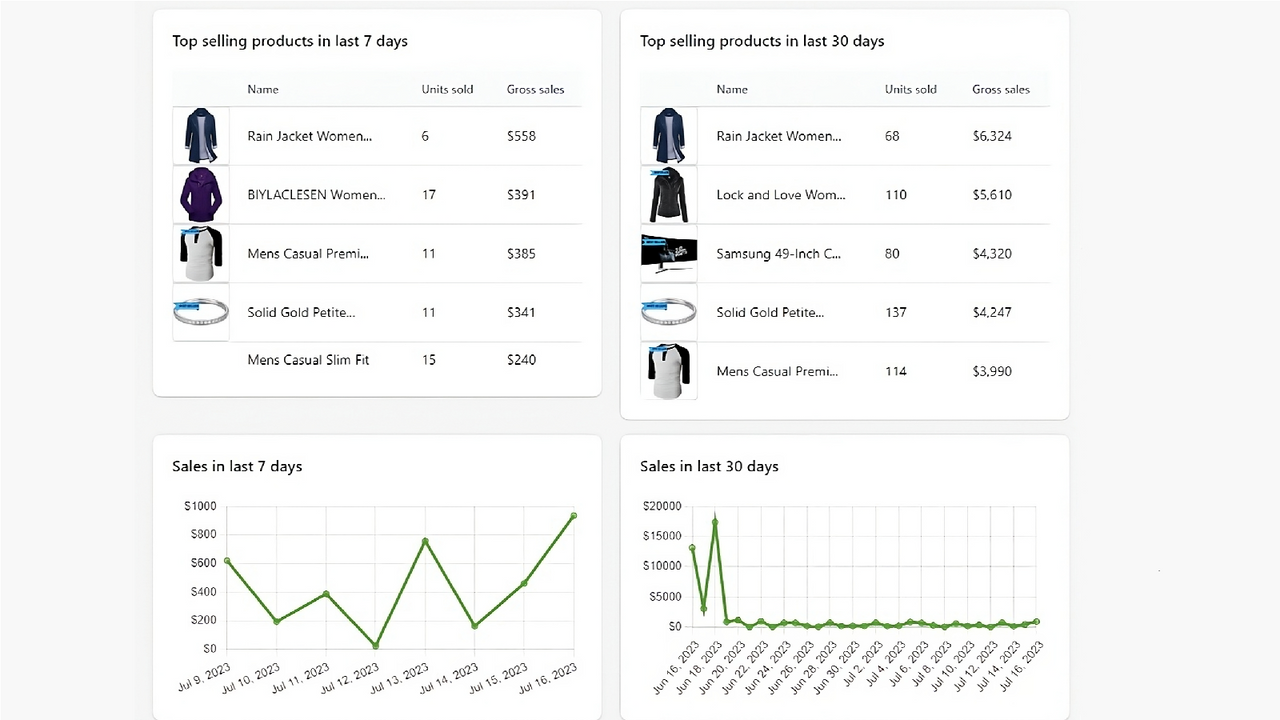The image size is (1280, 720).
Task: Click 'Top selling products in last 30 days' heading
Action: [x=762, y=41]
